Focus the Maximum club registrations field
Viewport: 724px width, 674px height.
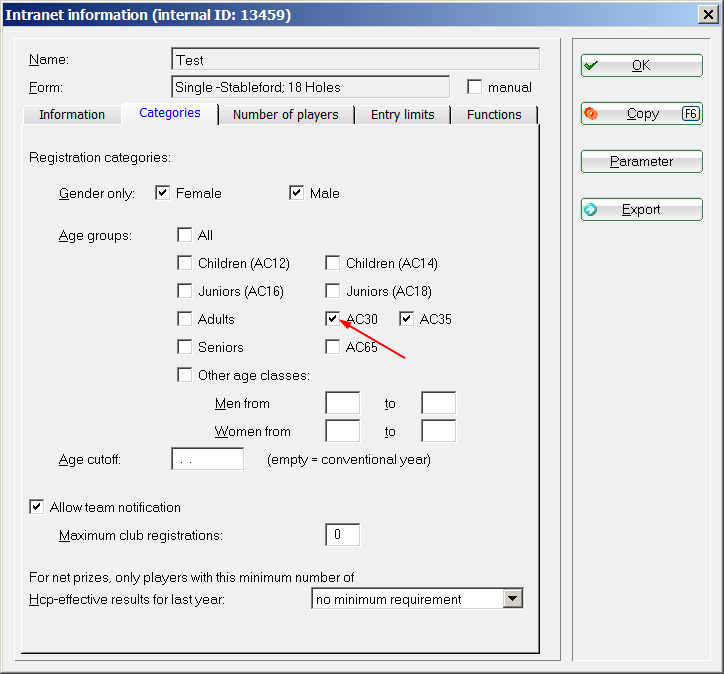point(342,535)
